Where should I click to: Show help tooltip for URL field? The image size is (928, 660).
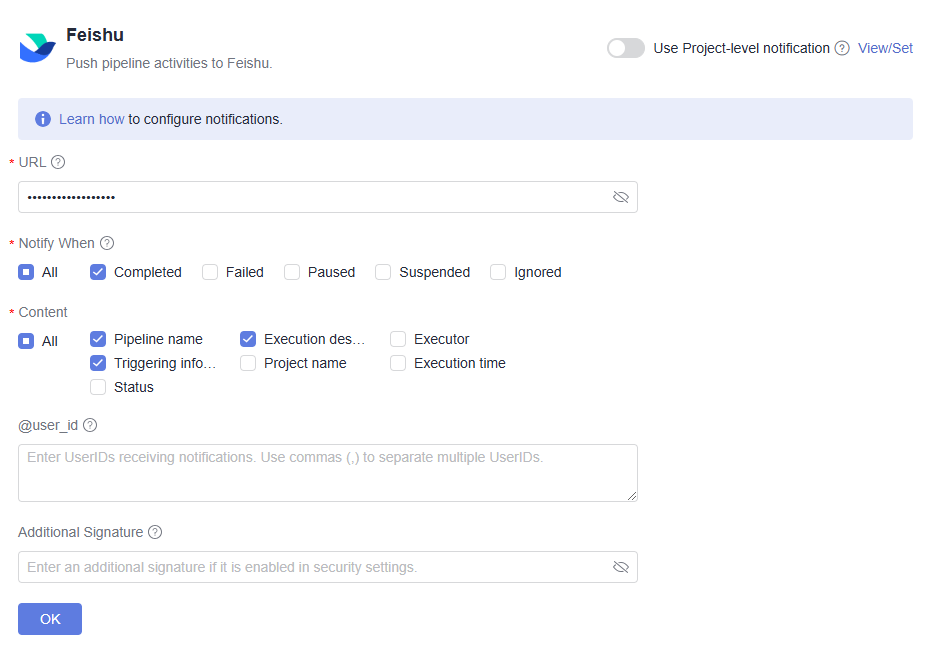[x=58, y=162]
